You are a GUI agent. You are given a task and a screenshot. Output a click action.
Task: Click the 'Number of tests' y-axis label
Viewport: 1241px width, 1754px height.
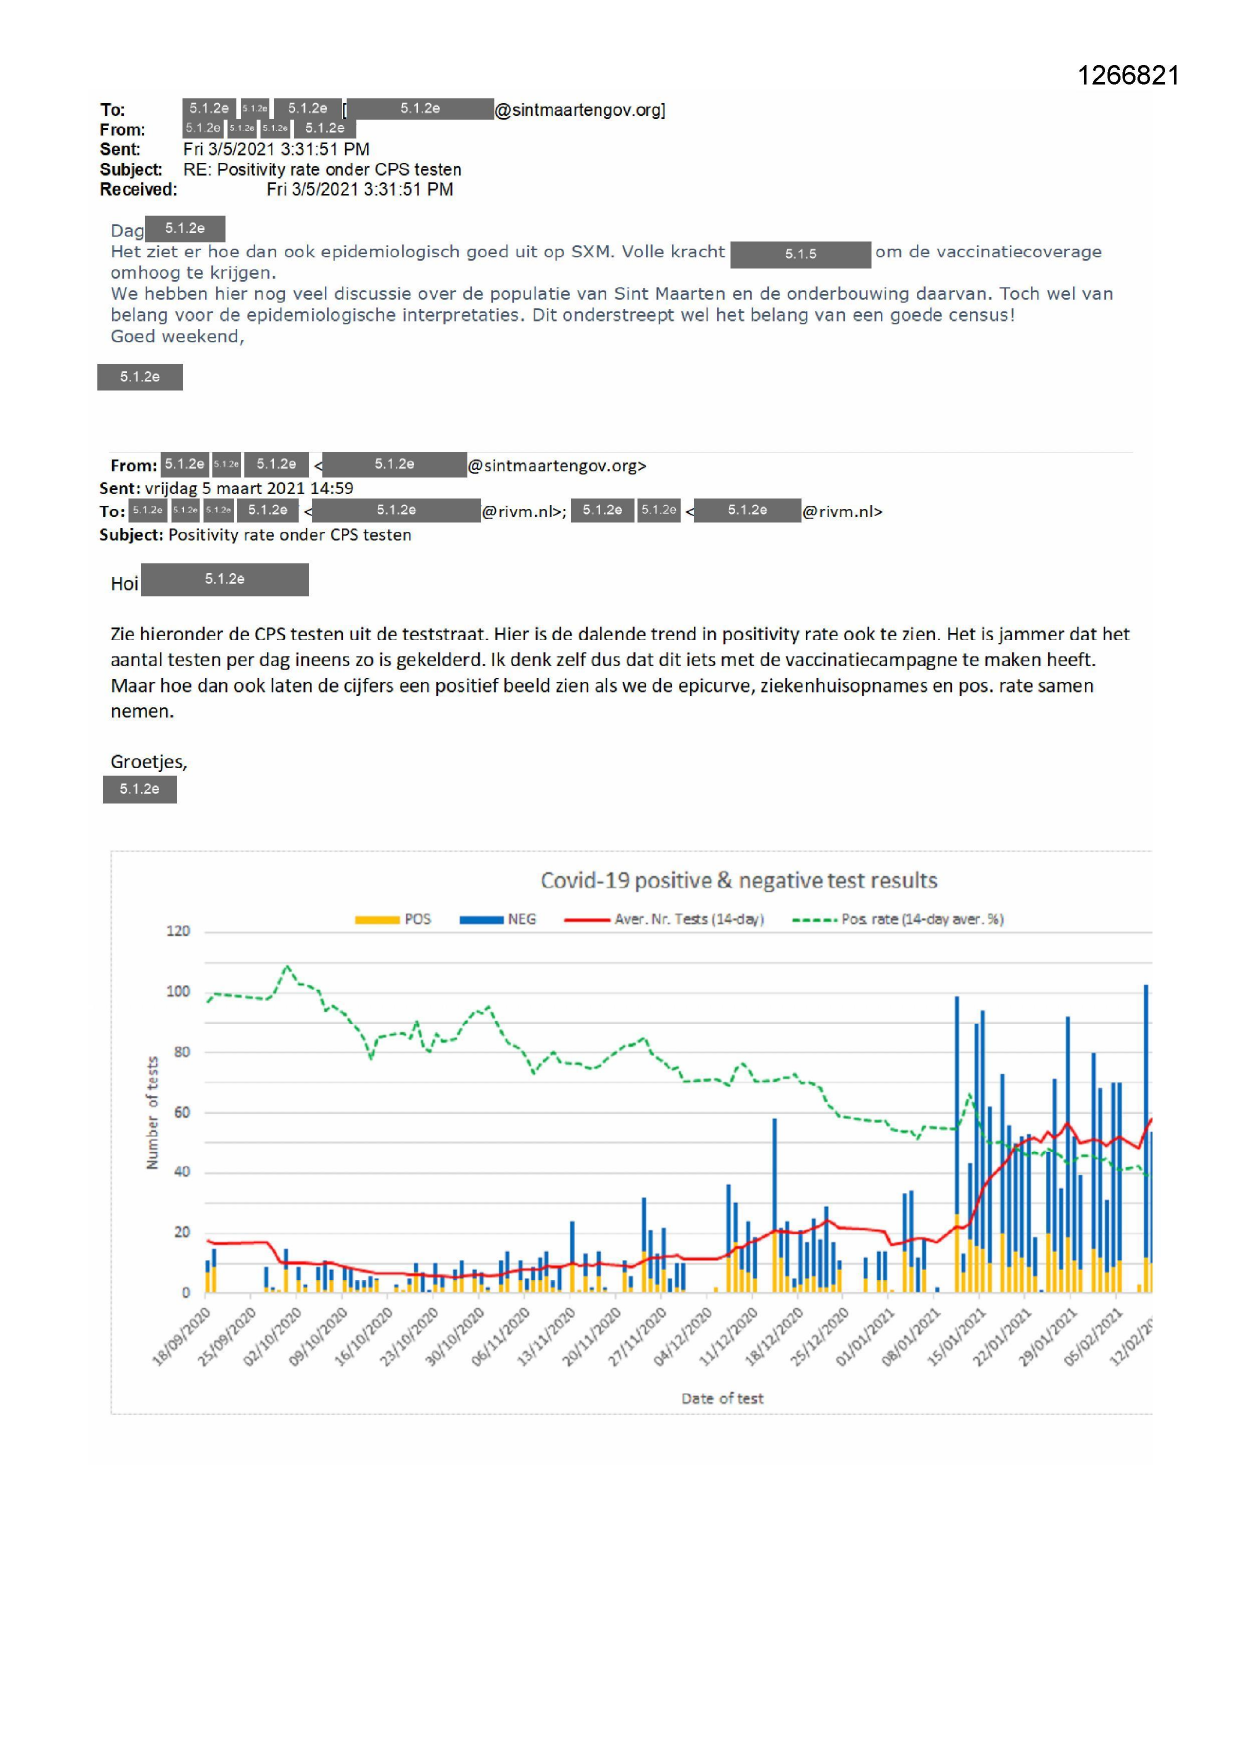152,1113
